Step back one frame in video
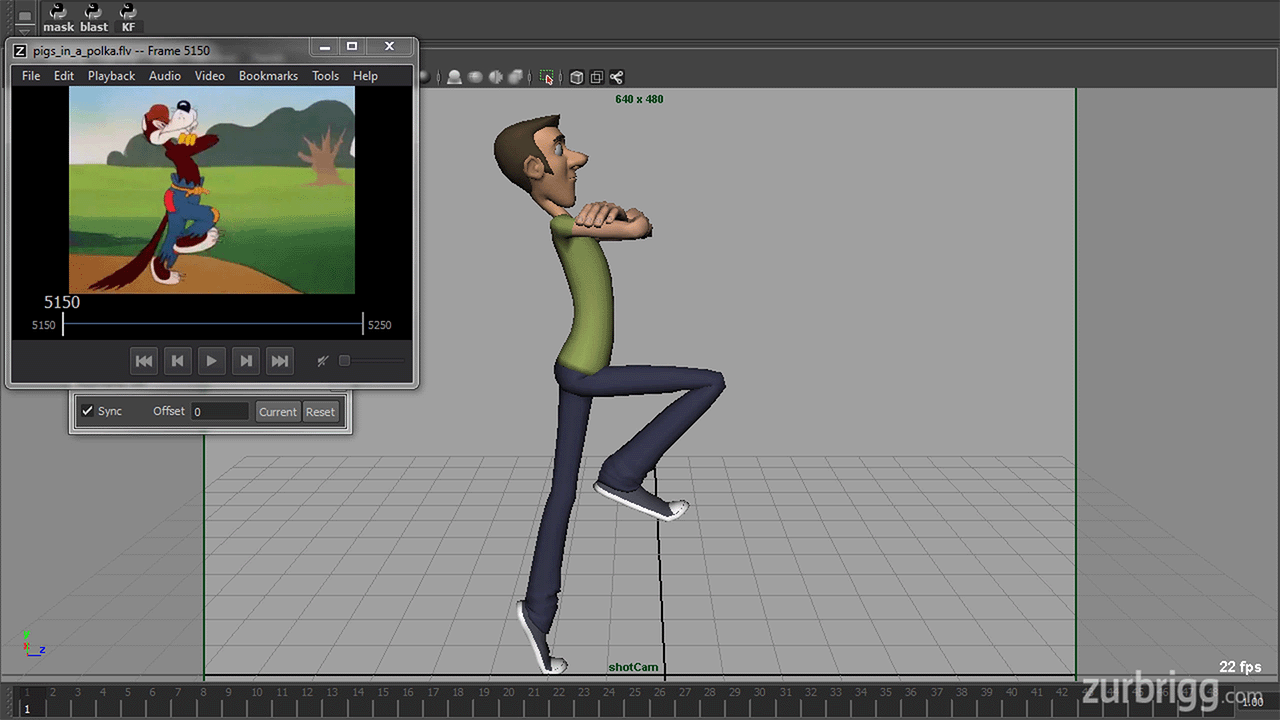Viewport: 1280px width, 720px height. click(x=177, y=361)
